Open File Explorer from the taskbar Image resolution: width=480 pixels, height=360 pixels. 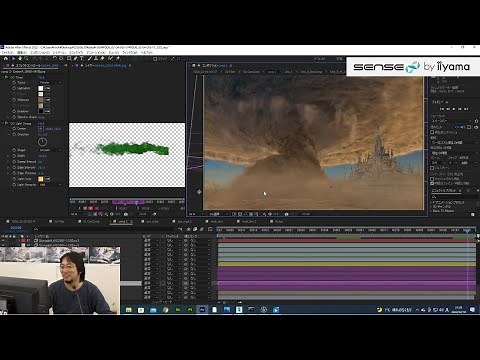[129, 310]
